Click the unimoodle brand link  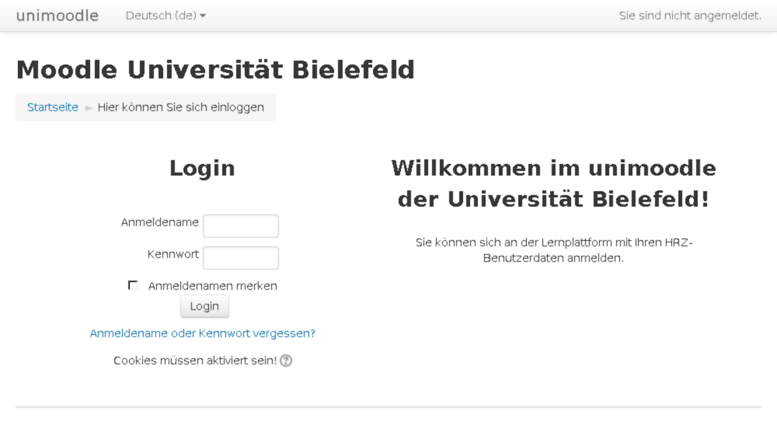pos(57,16)
